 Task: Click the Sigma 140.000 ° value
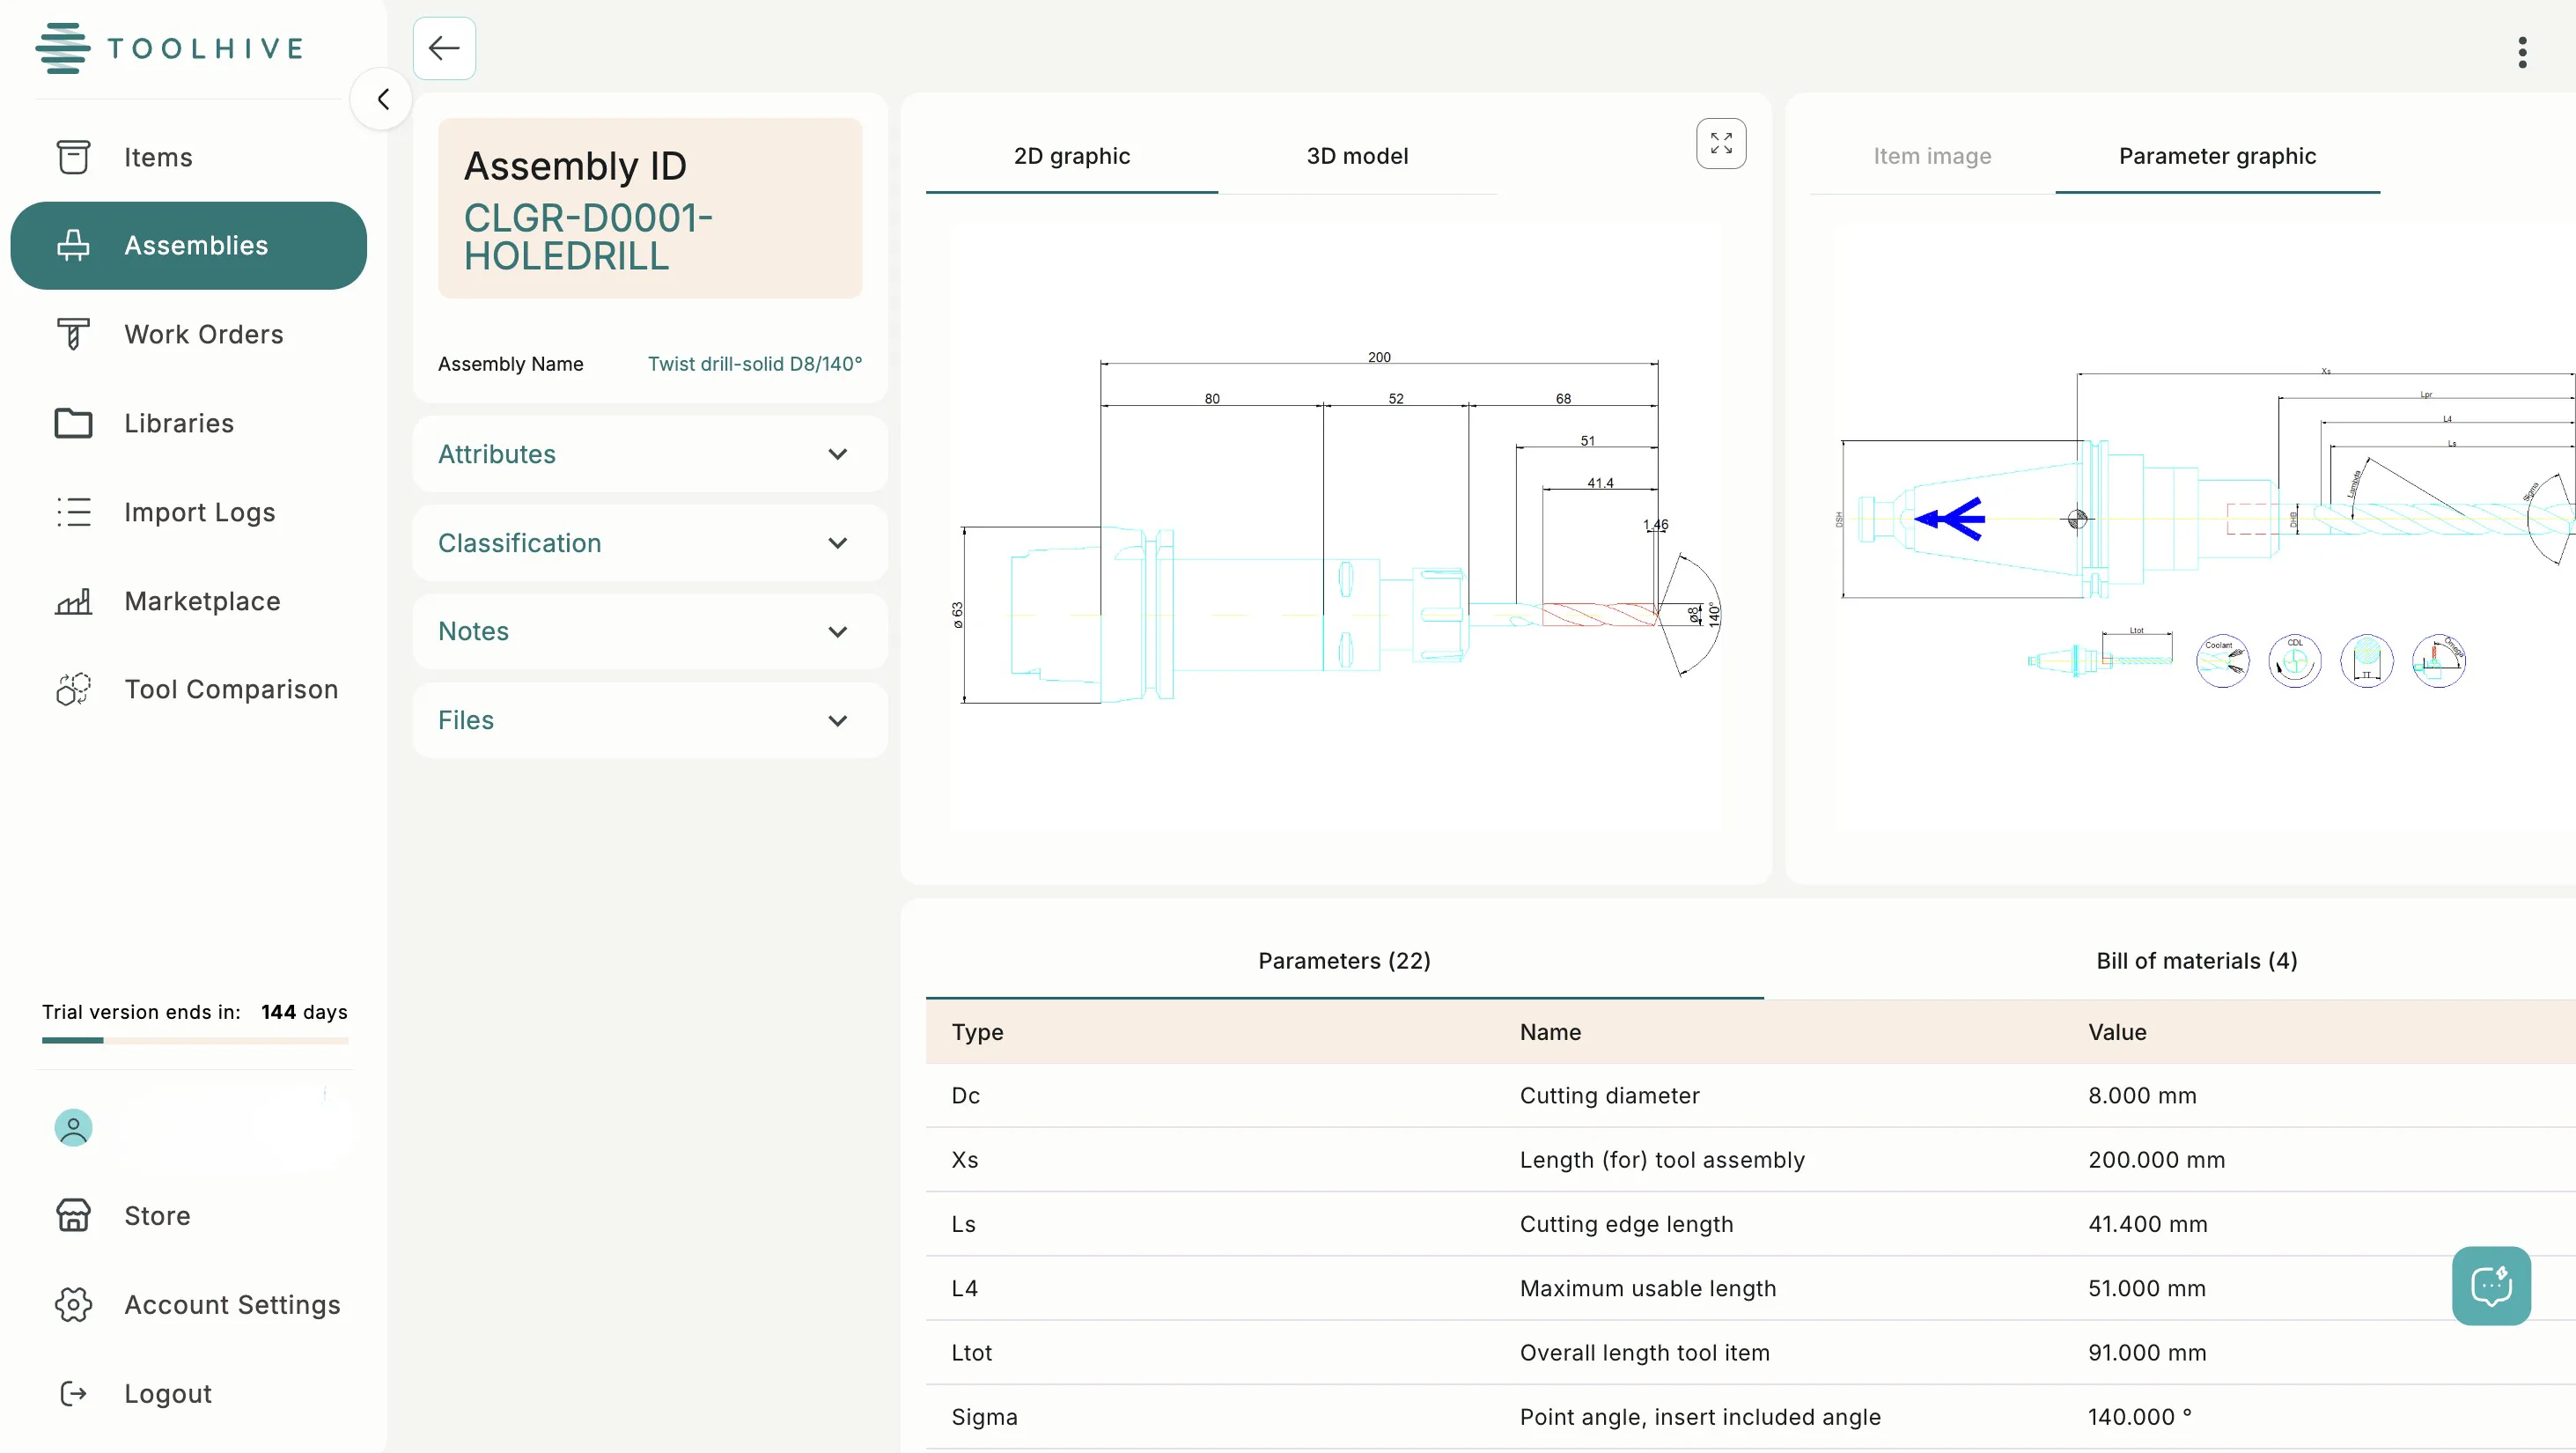(x=2139, y=1417)
